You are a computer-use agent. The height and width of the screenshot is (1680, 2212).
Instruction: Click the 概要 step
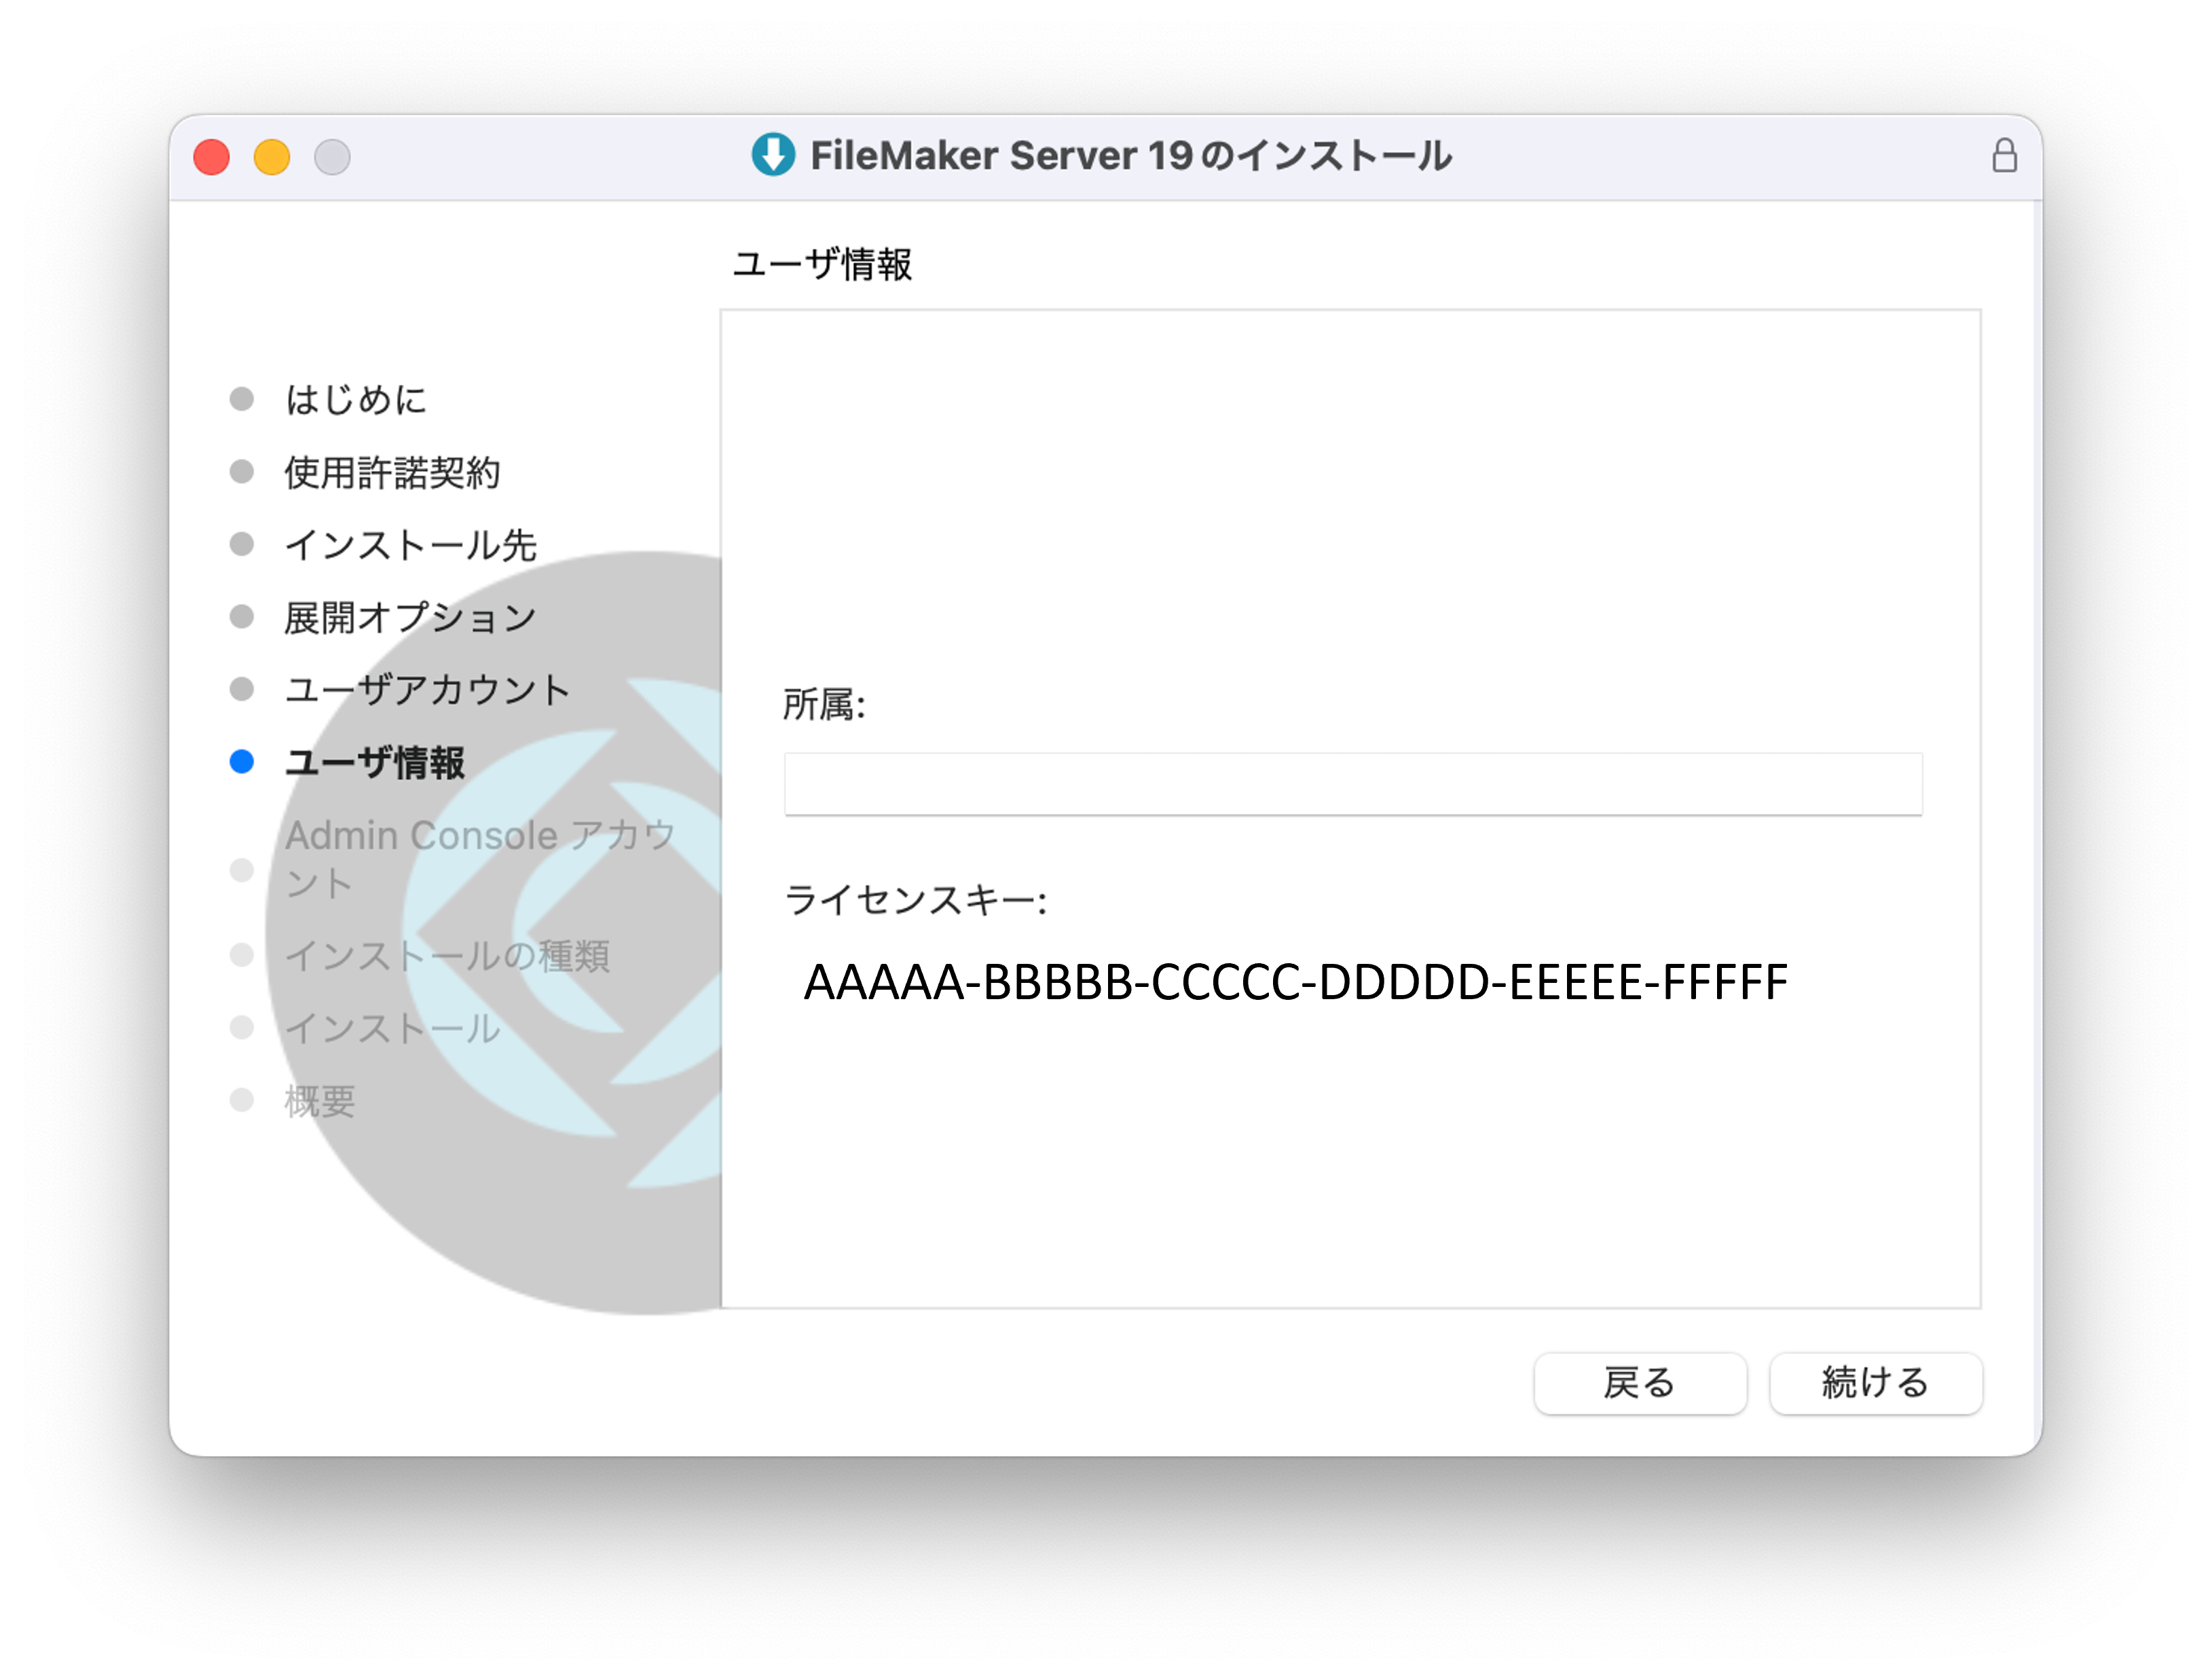[320, 1101]
